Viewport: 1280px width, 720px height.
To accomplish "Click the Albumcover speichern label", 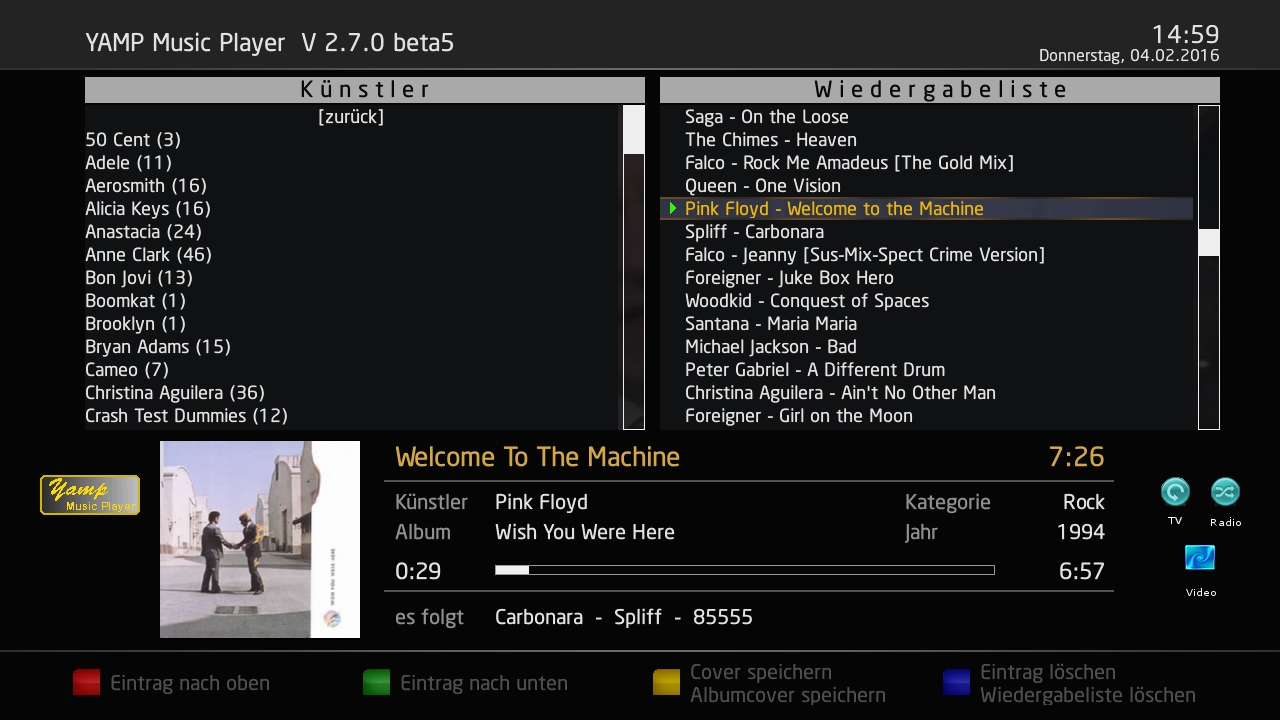I will (788, 695).
